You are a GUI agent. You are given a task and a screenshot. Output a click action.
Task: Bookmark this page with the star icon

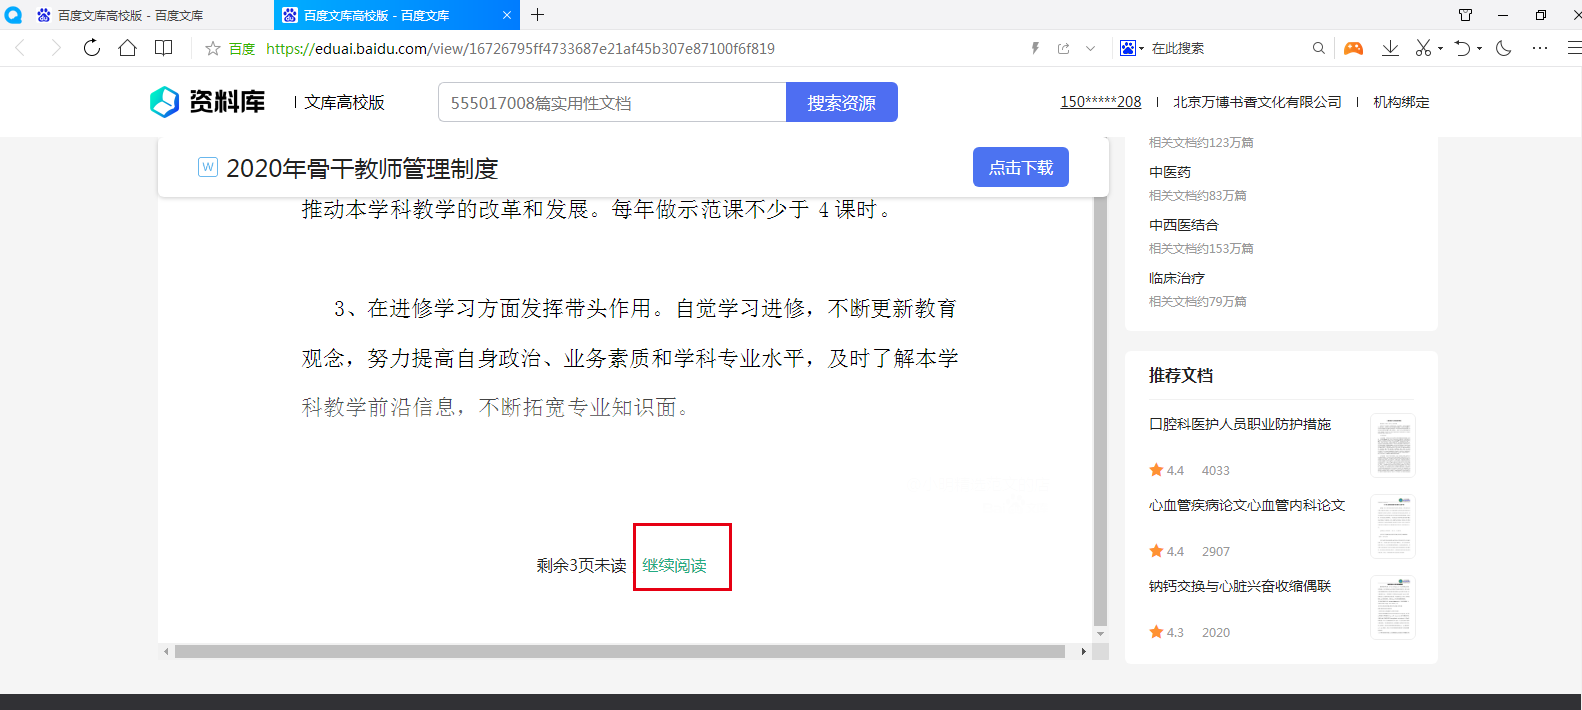coord(212,48)
